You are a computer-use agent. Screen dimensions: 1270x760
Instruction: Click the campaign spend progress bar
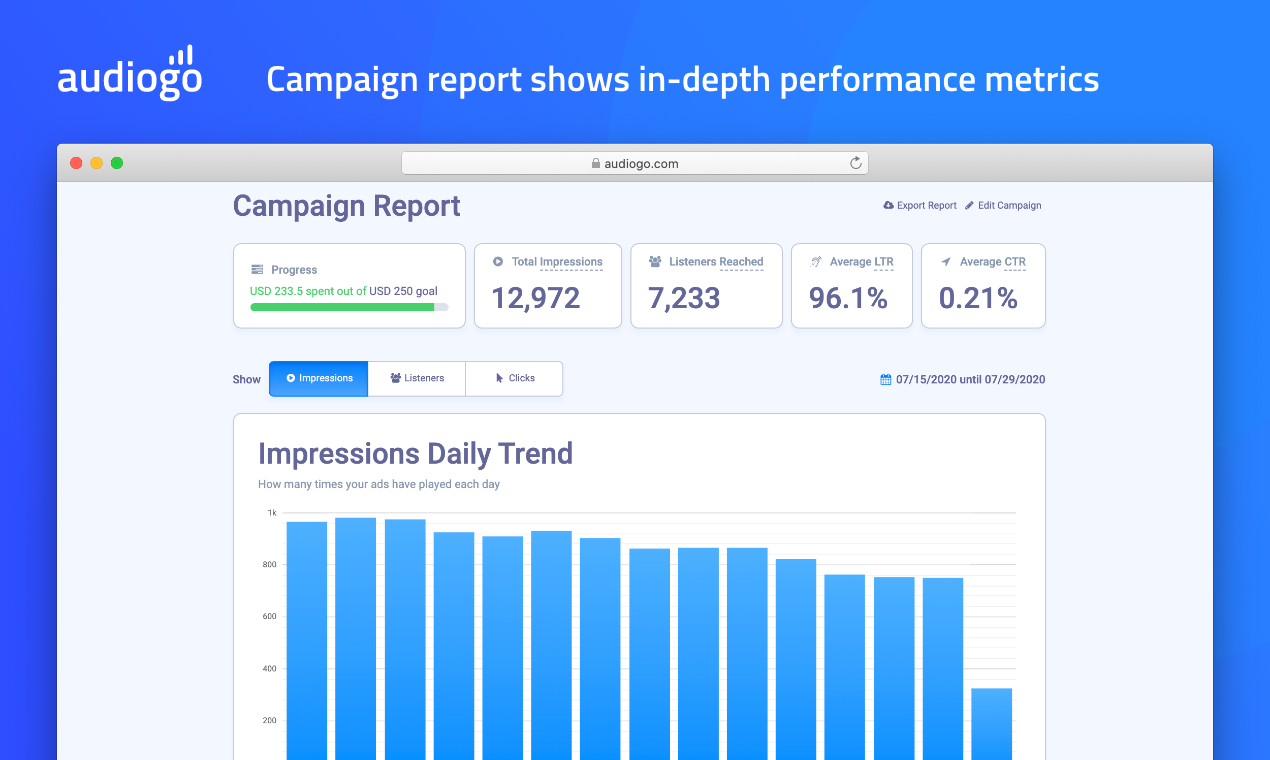click(349, 307)
